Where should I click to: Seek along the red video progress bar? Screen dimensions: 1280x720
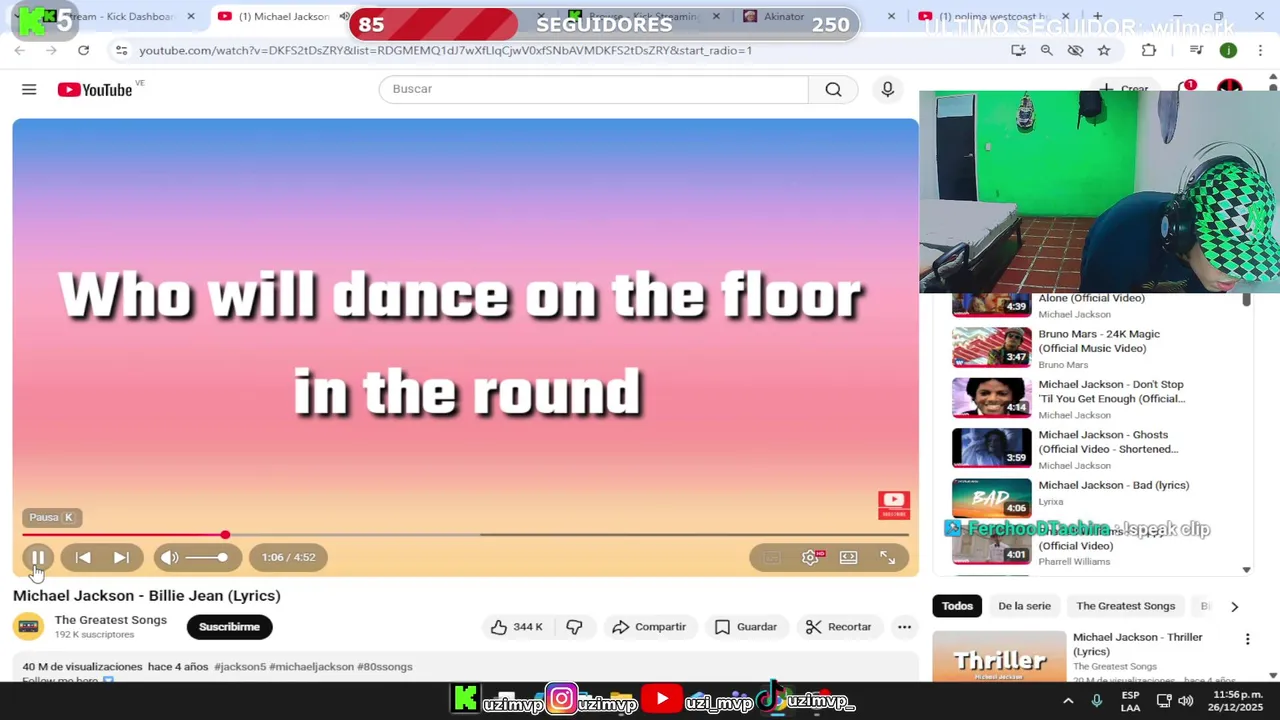point(465,535)
